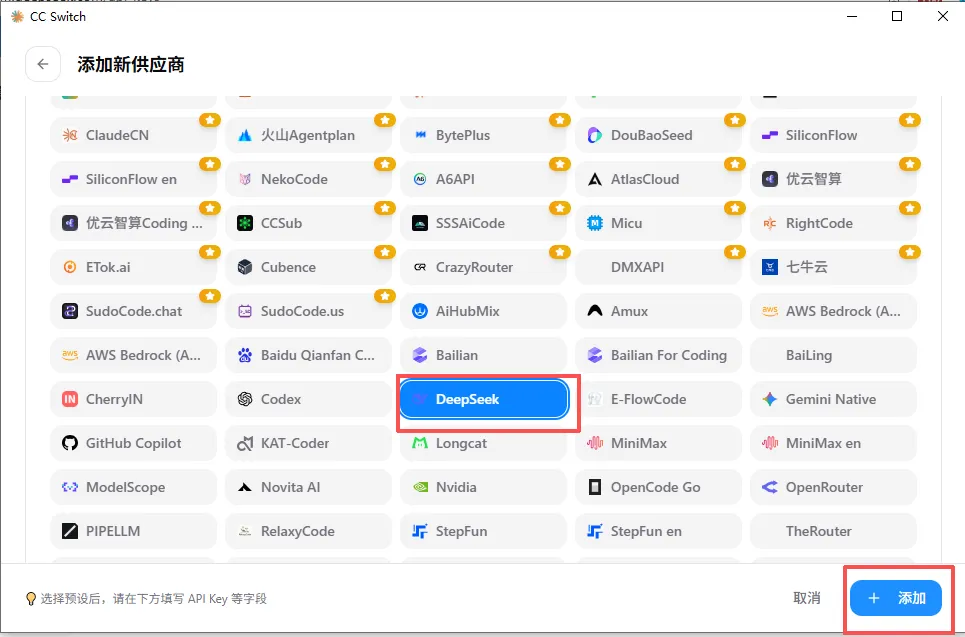Screen dimensions: 965x637
Task: Maximize the CC Switch window
Action: tap(897, 16)
